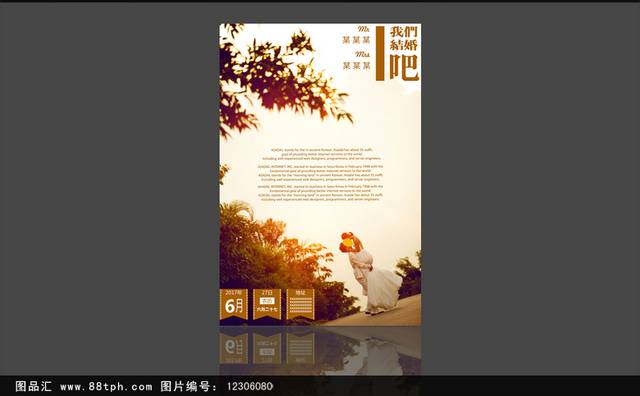Viewport: 640px width, 396px height.
Task: Click the last paragraph of poster body text
Action: 321,193
